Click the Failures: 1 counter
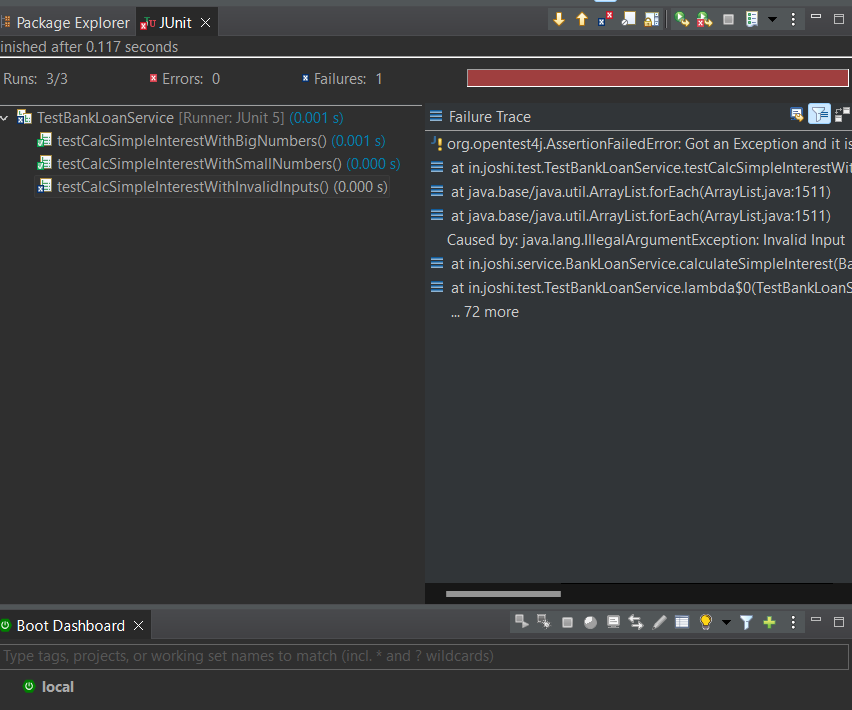The width and height of the screenshot is (852, 710). (342, 79)
